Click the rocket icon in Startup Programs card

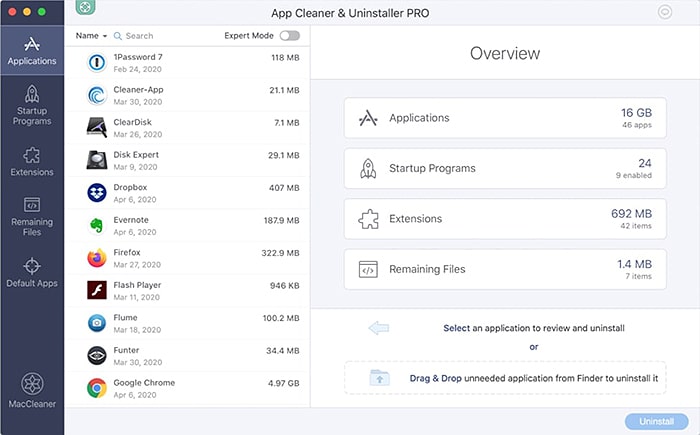click(368, 169)
